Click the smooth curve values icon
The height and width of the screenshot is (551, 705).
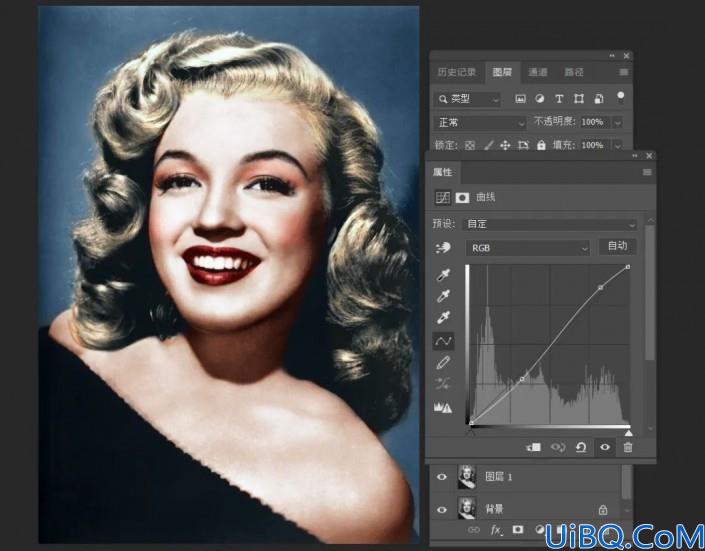coord(442,384)
